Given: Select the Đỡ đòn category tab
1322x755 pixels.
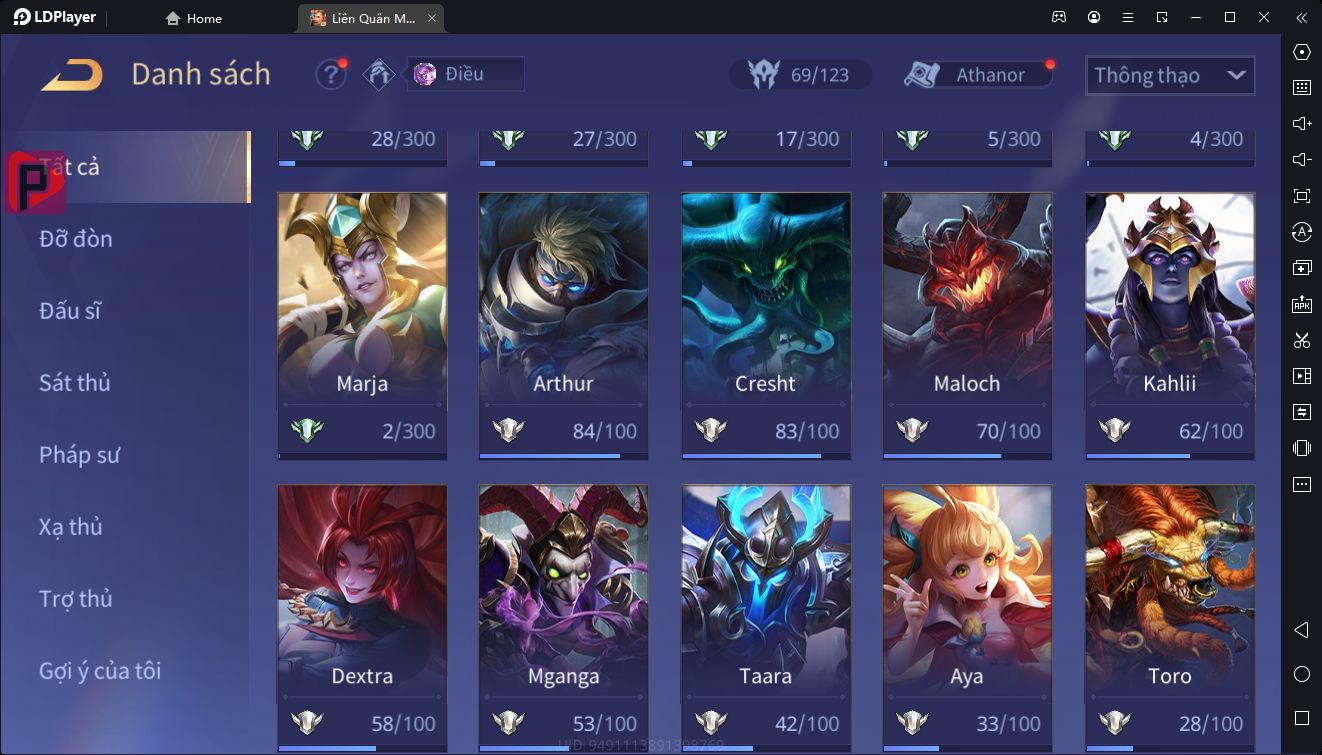Looking at the screenshot, I should [76, 239].
